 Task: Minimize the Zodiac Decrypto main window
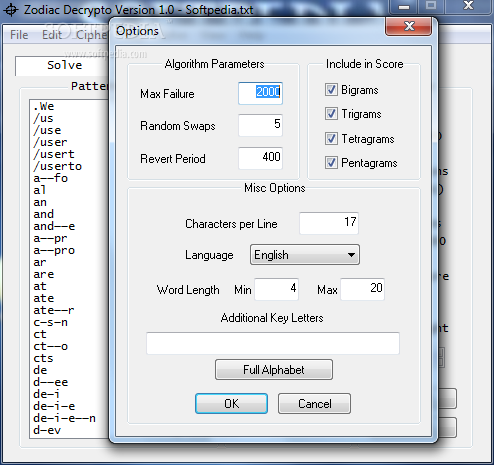(x=404, y=6)
